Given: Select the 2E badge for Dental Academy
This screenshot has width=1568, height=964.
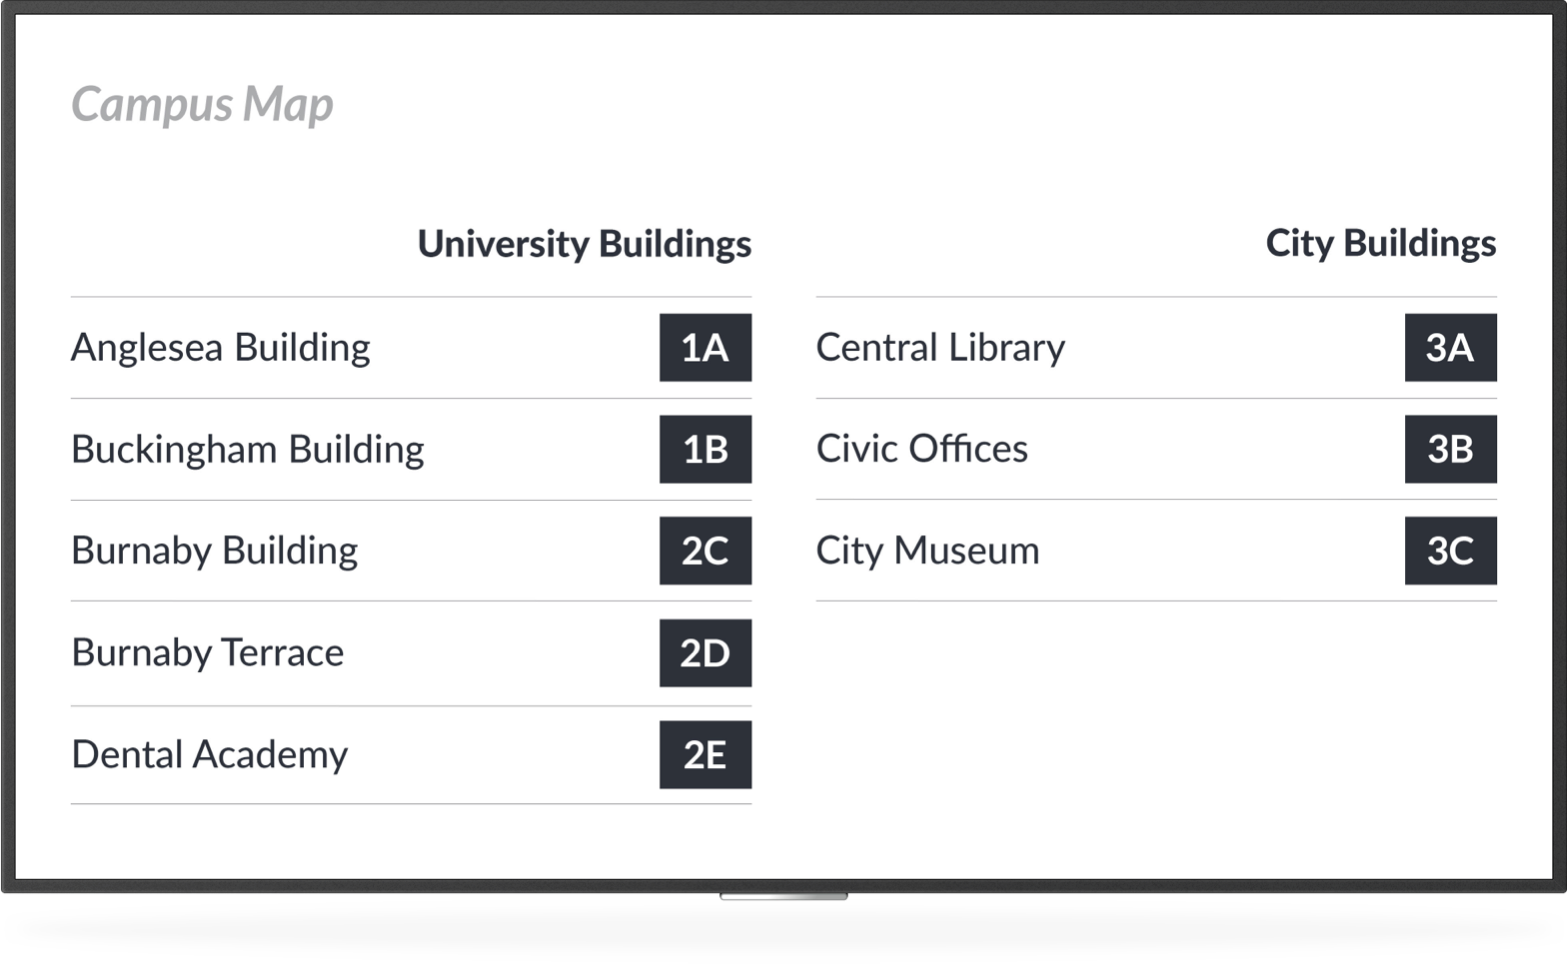Looking at the screenshot, I should pyautogui.click(x=705, y=755).
